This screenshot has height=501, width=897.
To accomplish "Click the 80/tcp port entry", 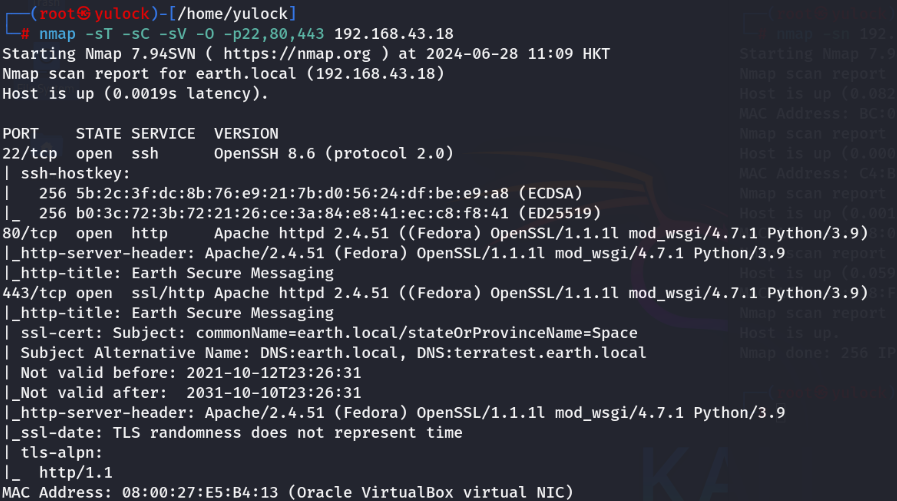I will coord(30,233).
